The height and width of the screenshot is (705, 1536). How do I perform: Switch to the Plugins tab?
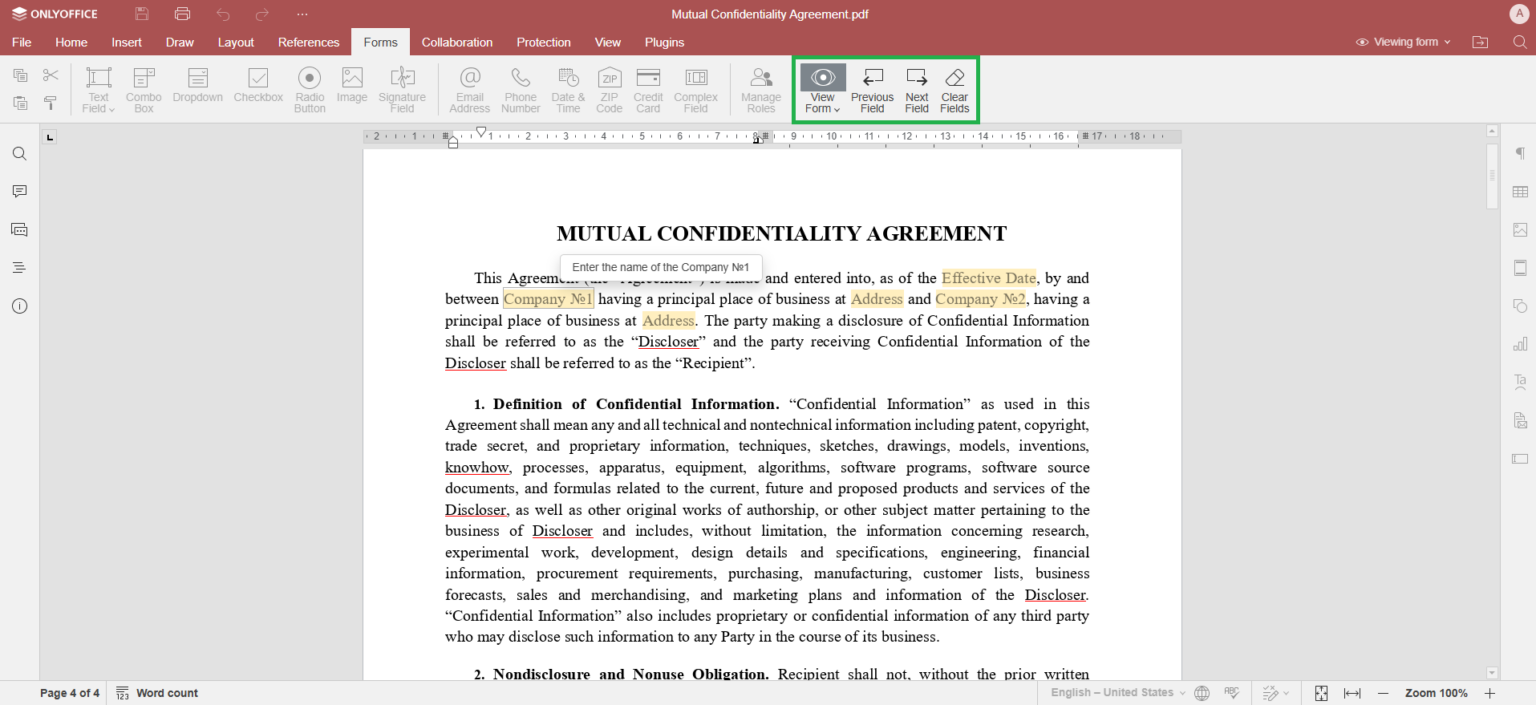[664, 42]
